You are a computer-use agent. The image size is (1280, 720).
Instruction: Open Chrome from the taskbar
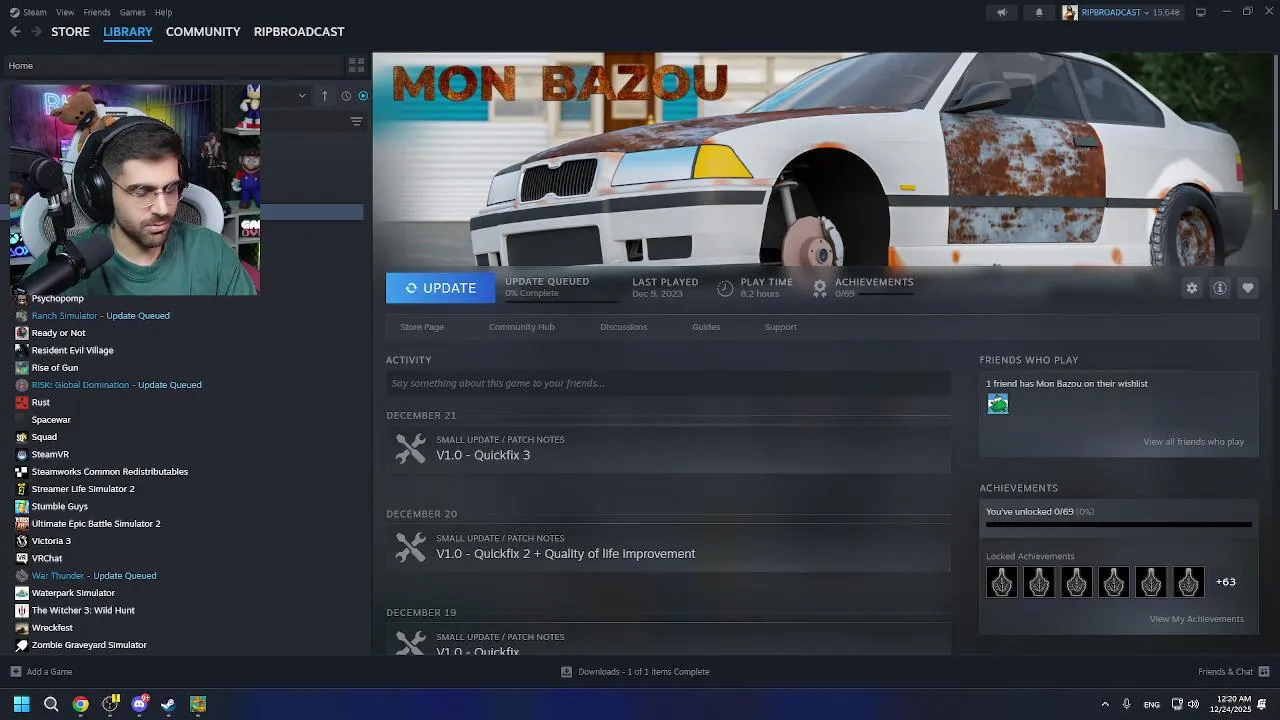81,704
